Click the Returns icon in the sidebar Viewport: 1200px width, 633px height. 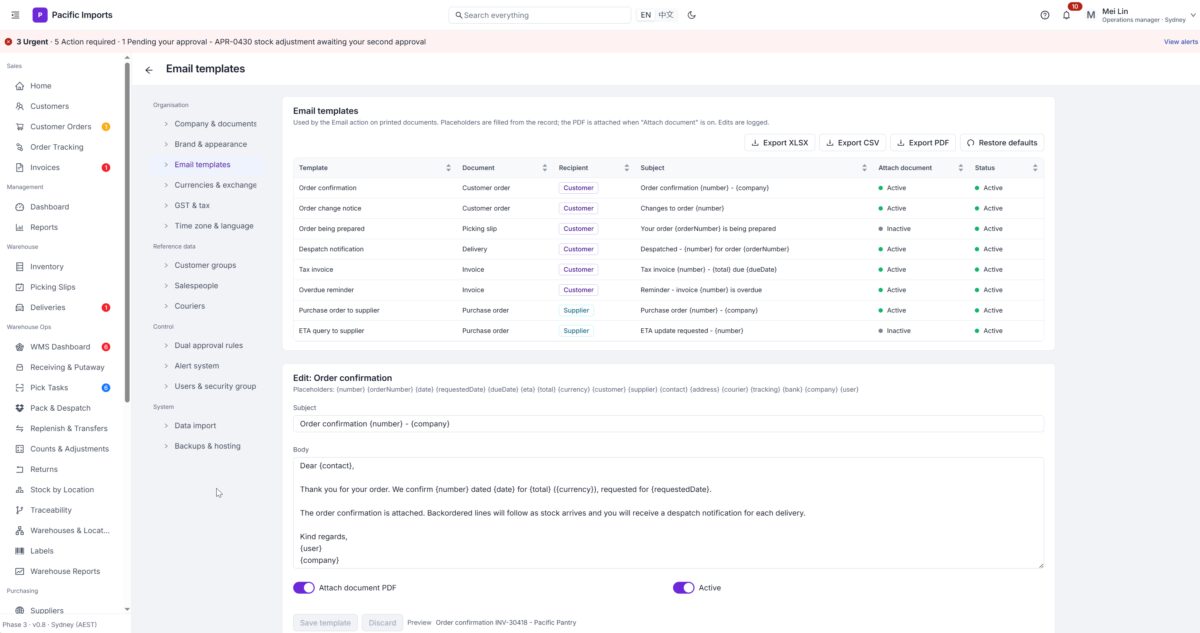[20, 469]
